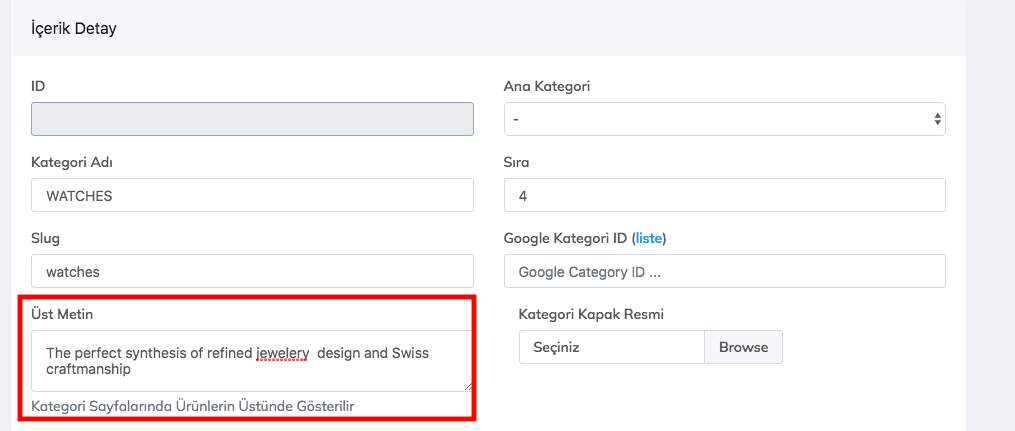1015x431 pixels.
Task: Focus the Kategori Adı field containing WATCHES
Action: click(252, 196)
